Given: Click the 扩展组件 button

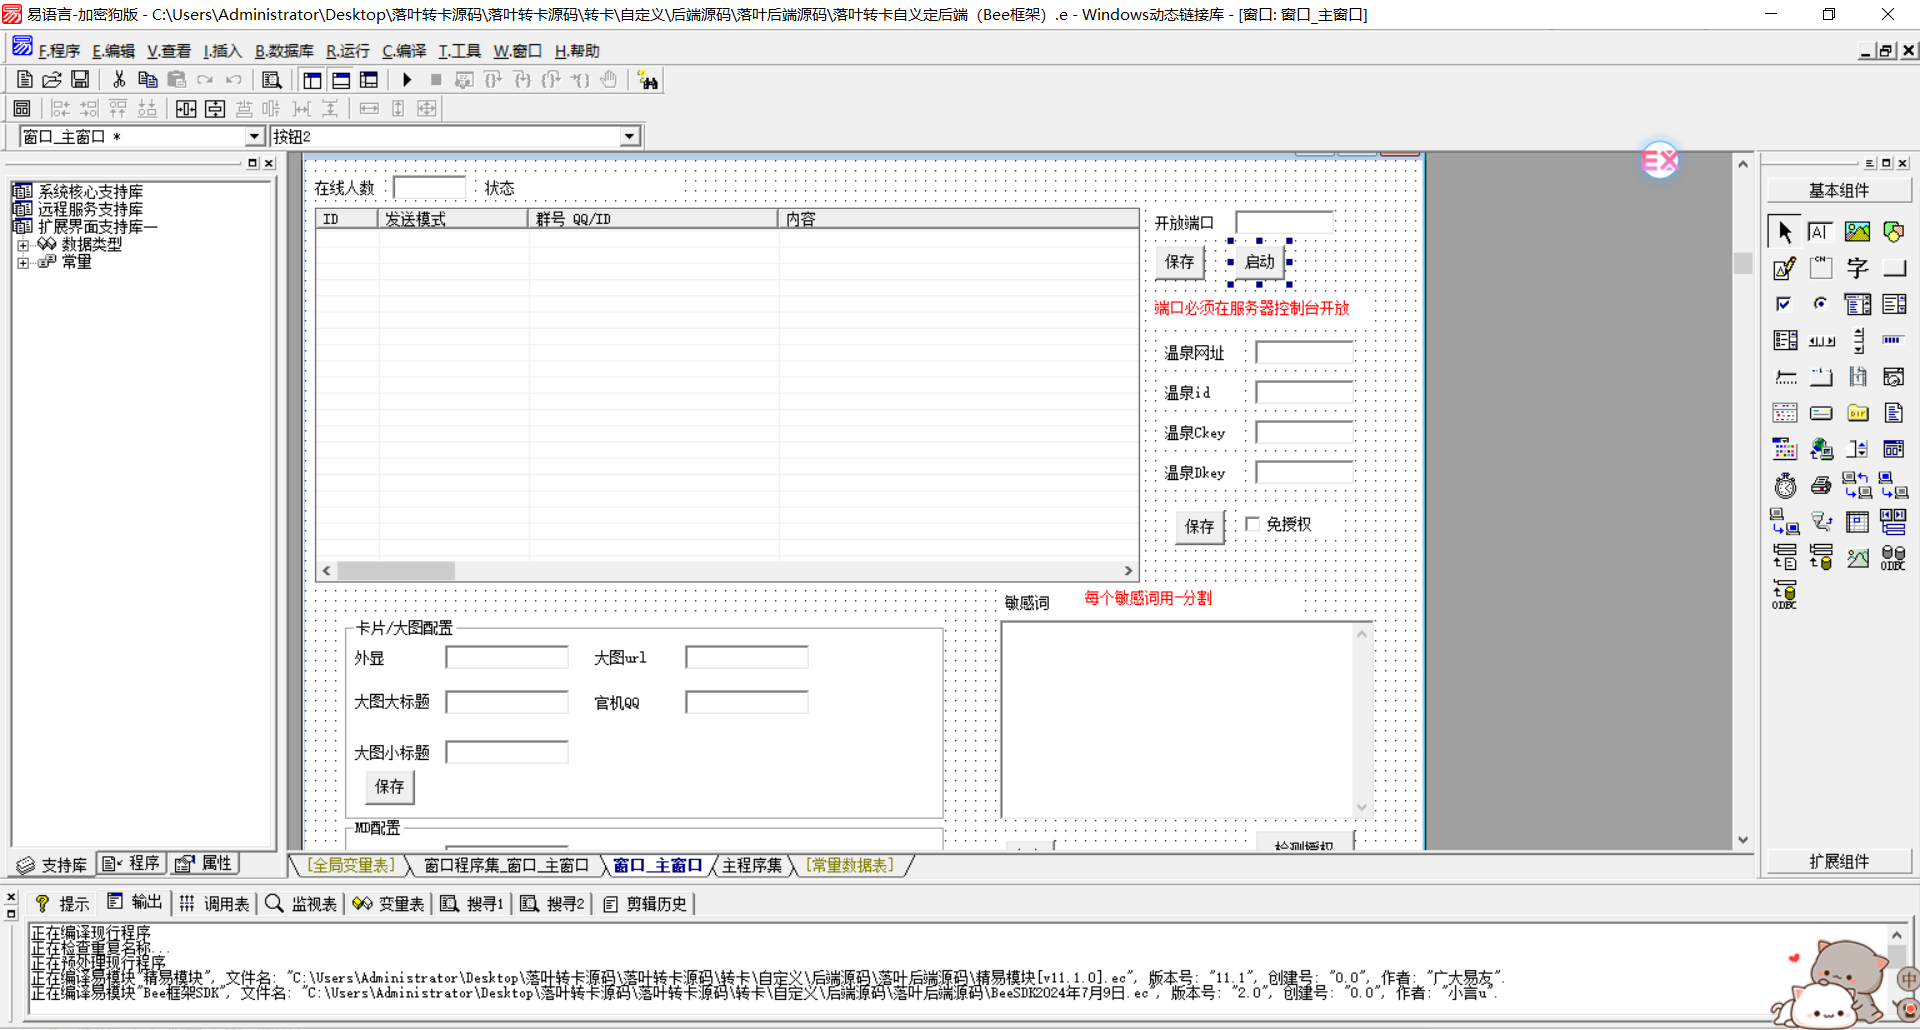Looking at the screenshot, I should coord(1838,862).
